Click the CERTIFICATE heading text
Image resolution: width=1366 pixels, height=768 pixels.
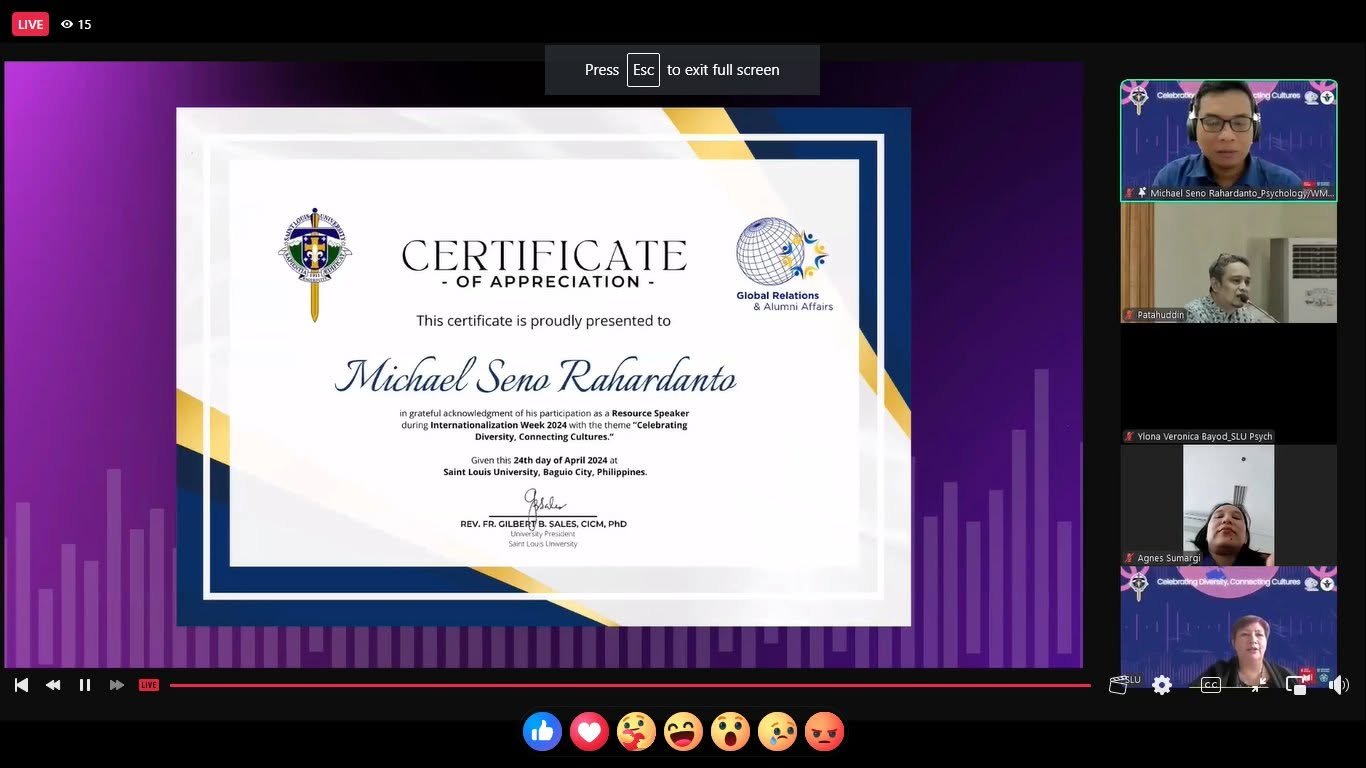coord(544,256)
